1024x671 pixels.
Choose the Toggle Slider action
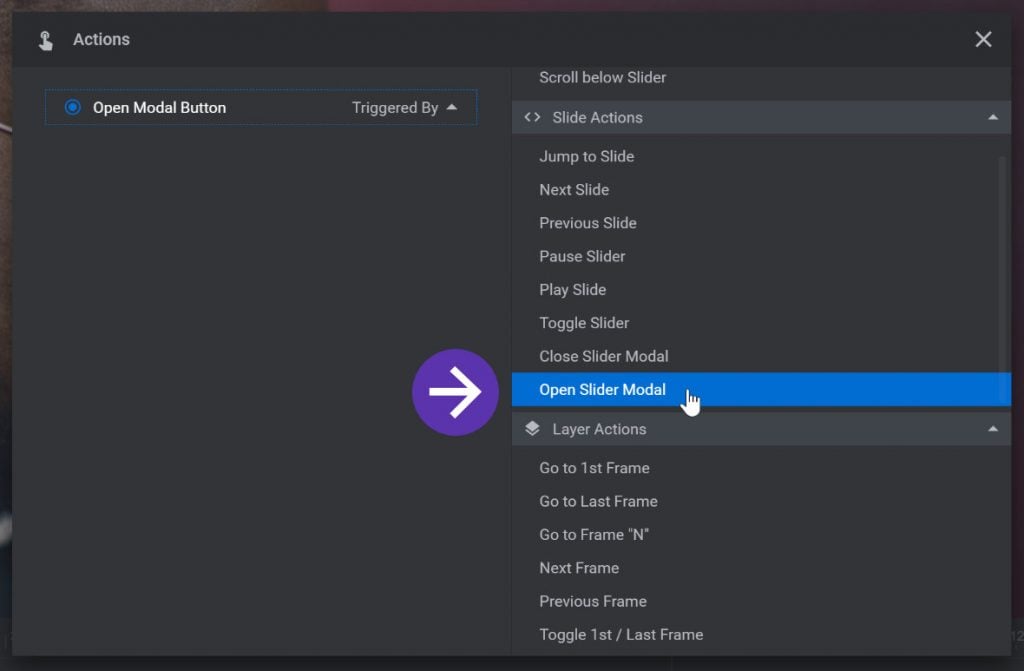click(x=584, y=323)
